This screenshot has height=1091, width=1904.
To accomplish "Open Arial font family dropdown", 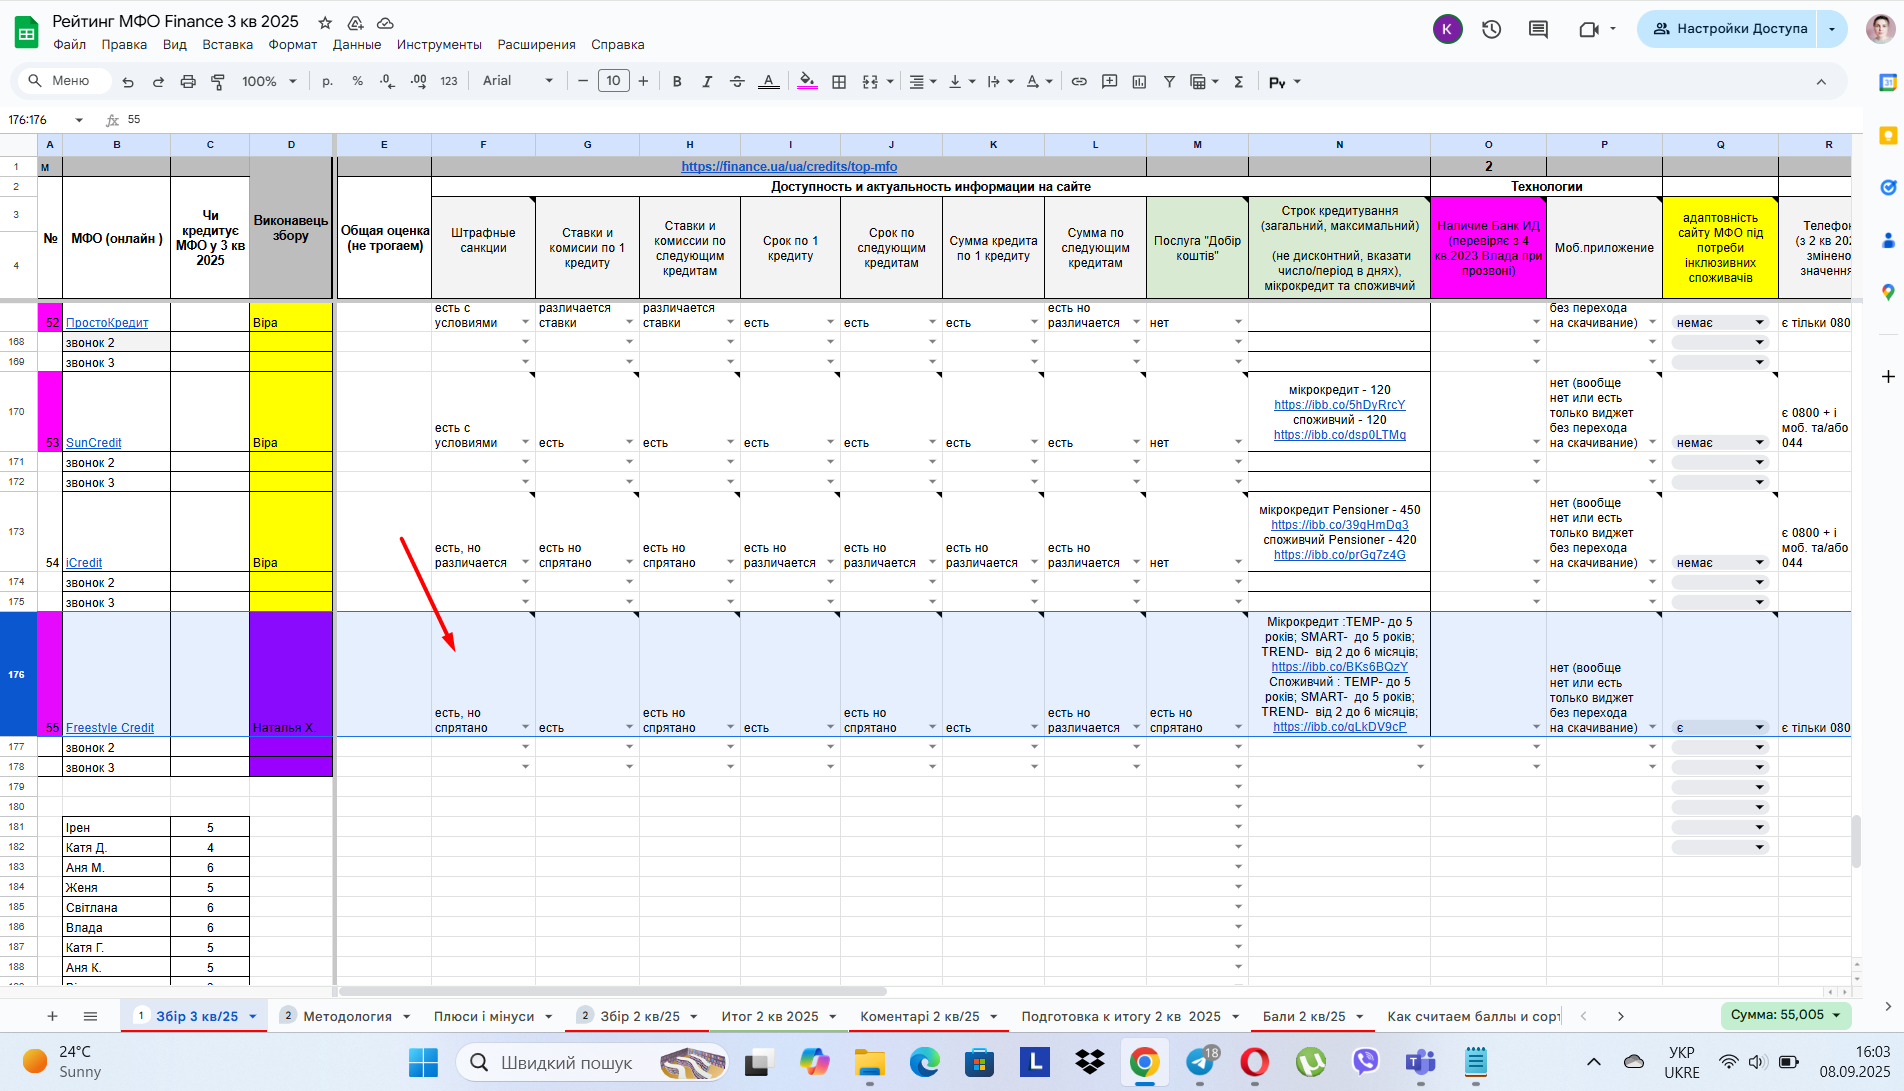I will coord(517,81).
